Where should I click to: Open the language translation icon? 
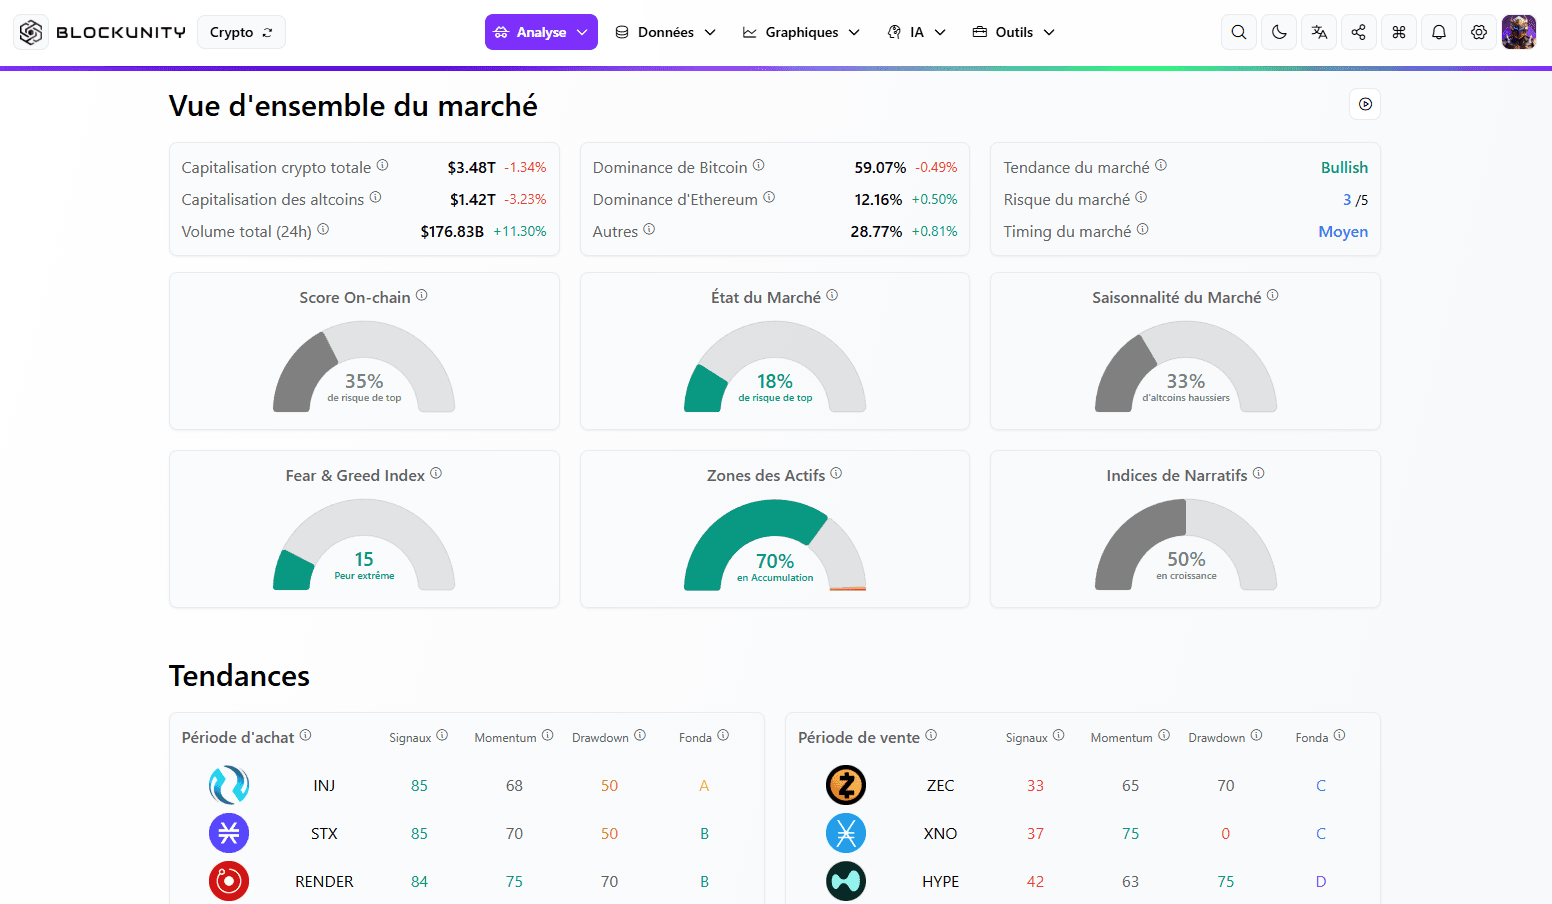[1319, 32]
